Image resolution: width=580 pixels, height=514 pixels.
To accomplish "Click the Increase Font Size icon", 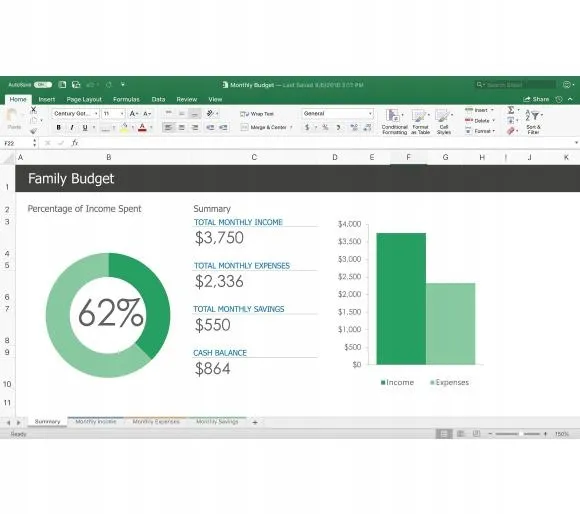I will coord(134,114).
